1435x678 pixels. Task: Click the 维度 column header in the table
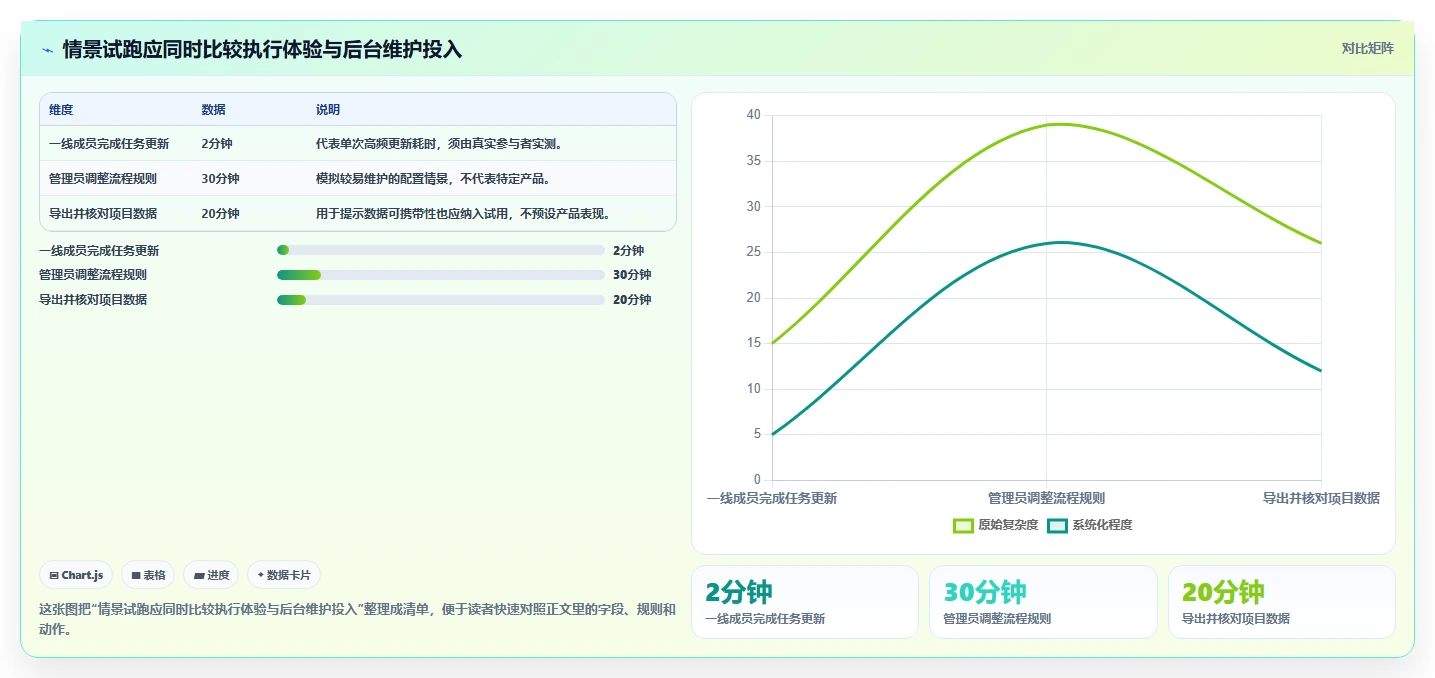pyautogui.click(x=61, y=110)
